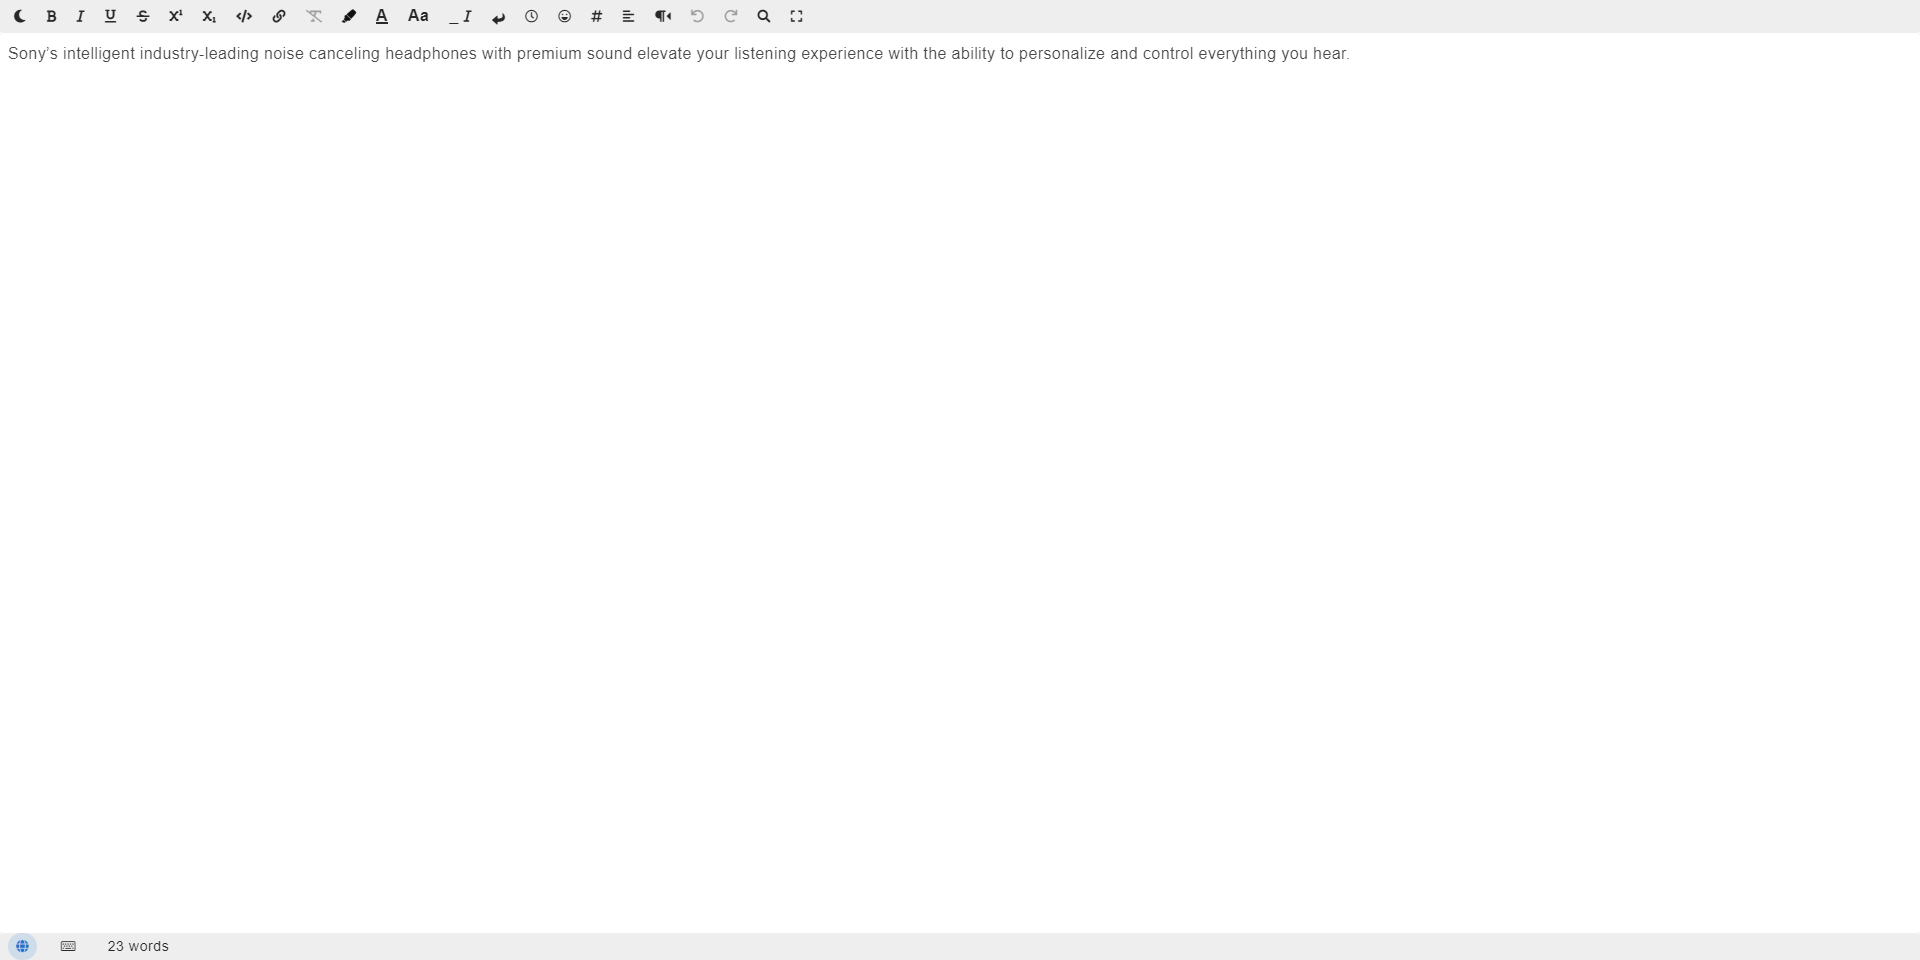Click the keyboard icon in status bar

click(x=68, y=946)
